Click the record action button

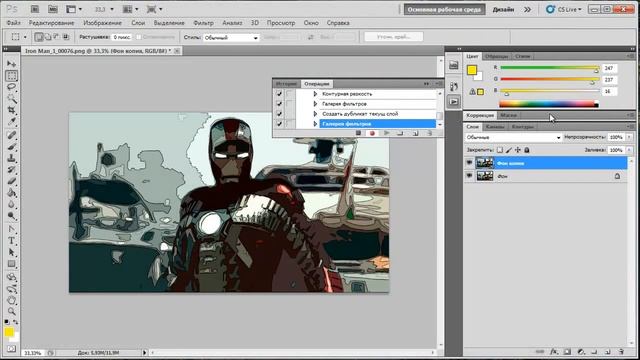point(372,133)
